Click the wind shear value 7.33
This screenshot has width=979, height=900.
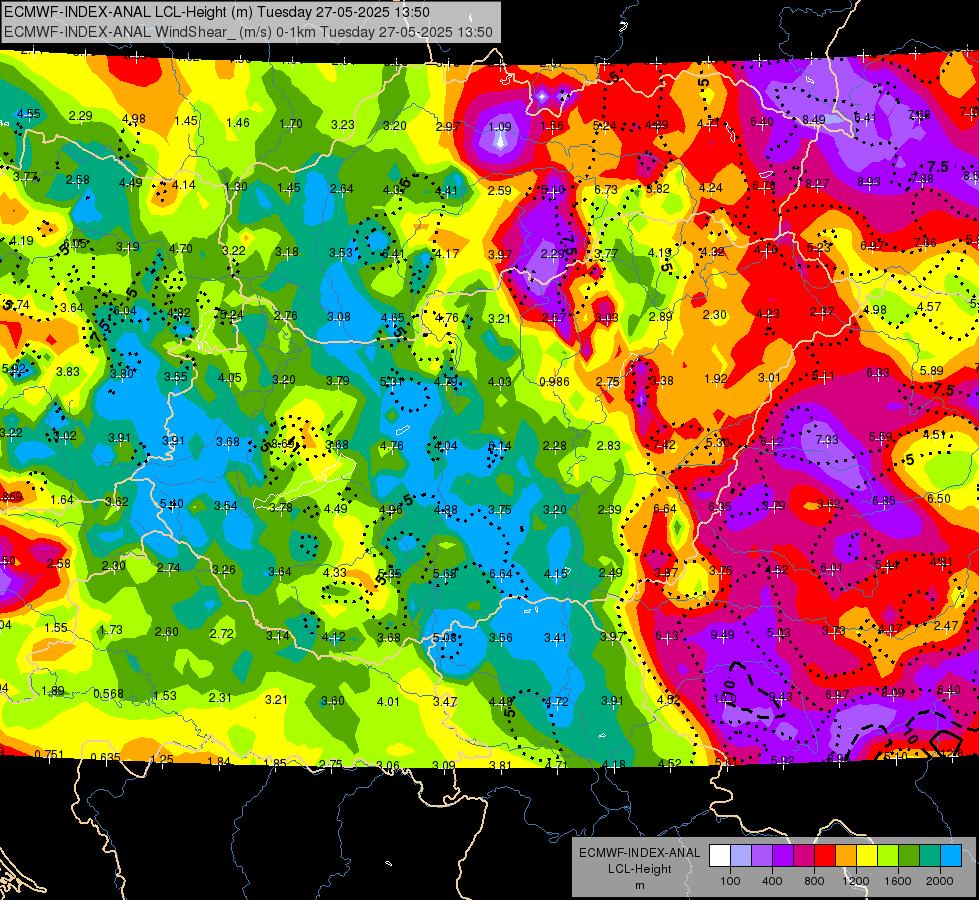pyautogui.click(x=827, y=440)
